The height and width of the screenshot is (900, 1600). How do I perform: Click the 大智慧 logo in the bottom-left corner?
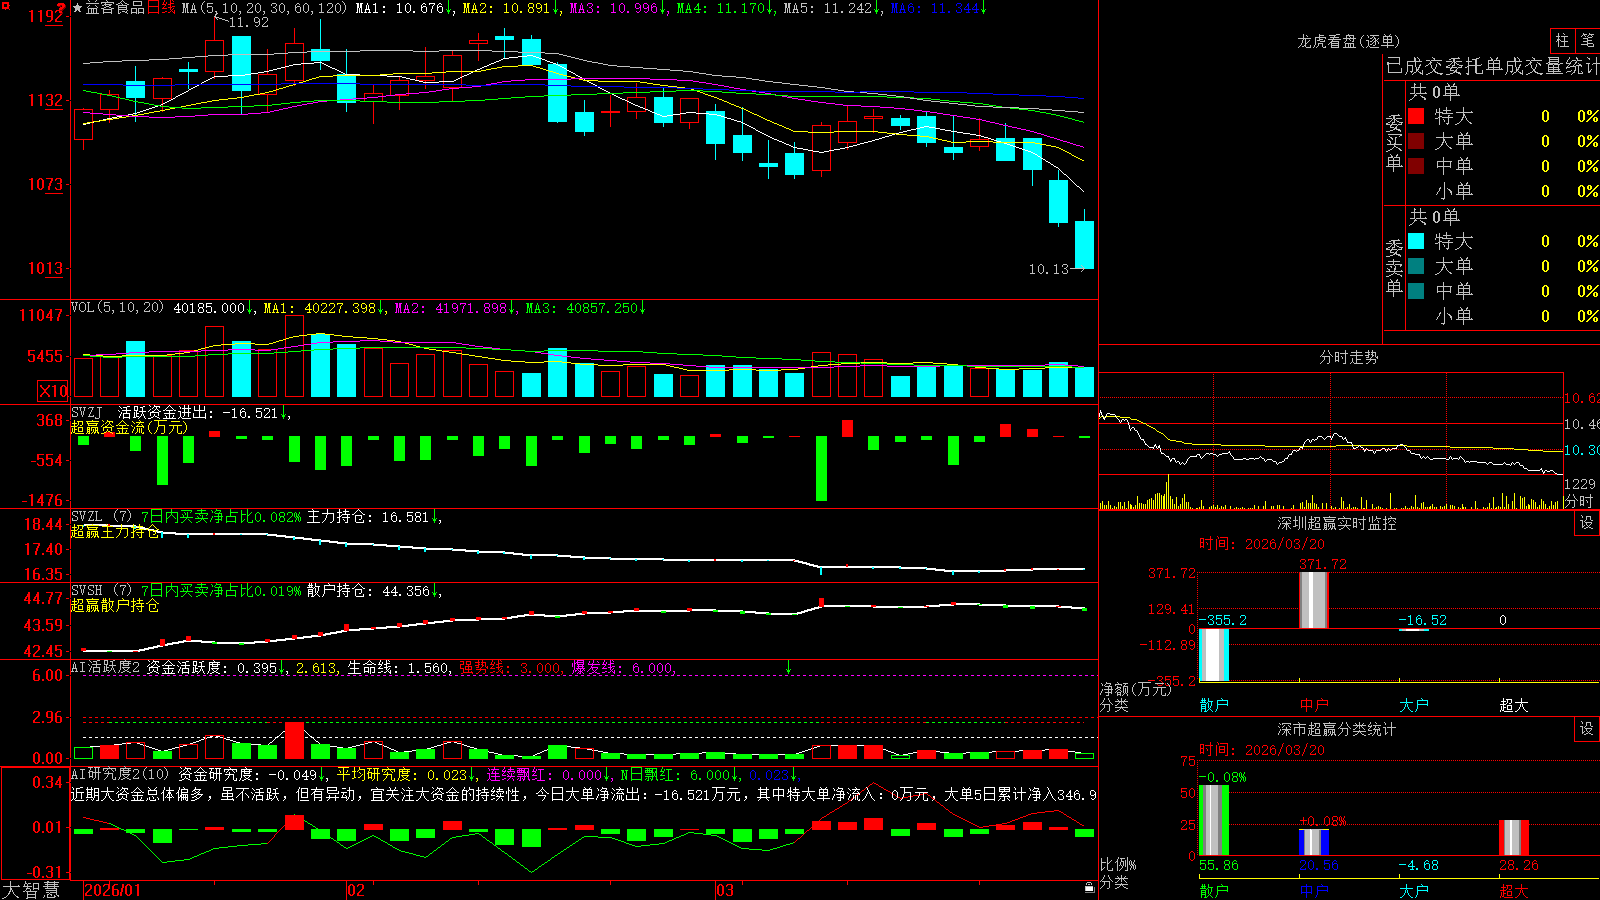[x=31, y=890]
